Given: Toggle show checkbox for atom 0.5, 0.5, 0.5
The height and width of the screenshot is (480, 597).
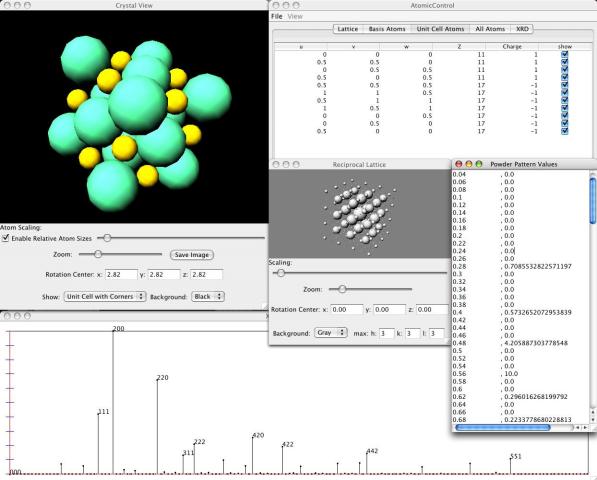Looking at the screenshot, I should coord(565,85).
